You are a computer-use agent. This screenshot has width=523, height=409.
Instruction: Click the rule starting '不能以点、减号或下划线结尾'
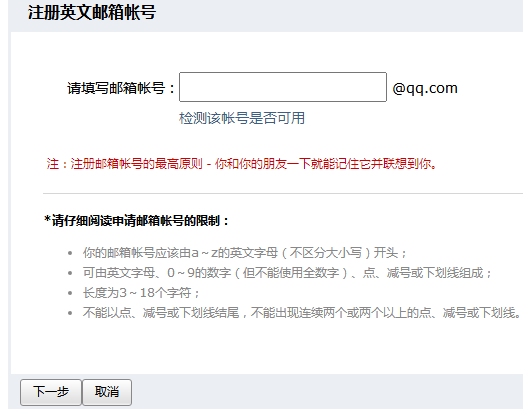pyautogui.click(x=302, y=313)
